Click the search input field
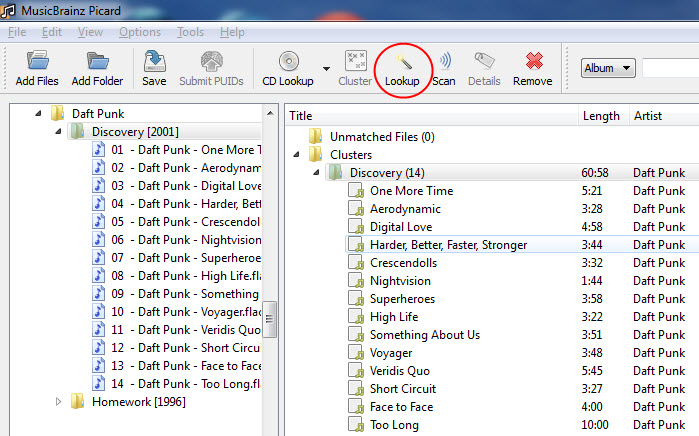Image resolution: width=699 pixels, height=436 pixels. (x=669, y=68)
